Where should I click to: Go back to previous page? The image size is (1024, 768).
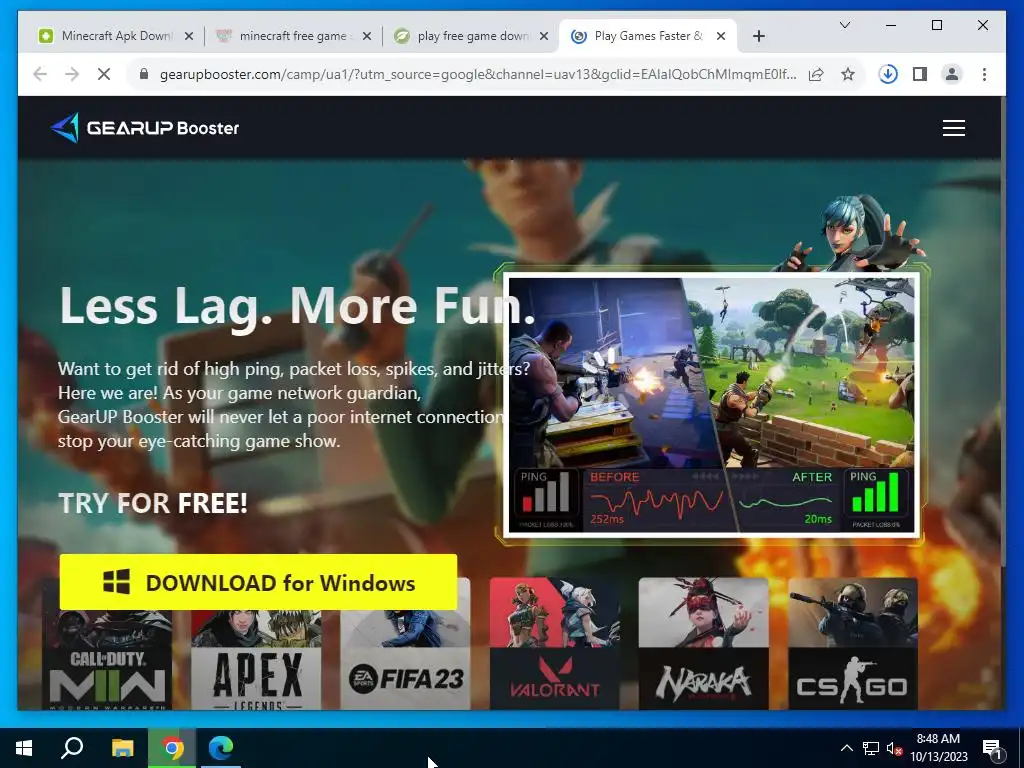tap(40, 74)
